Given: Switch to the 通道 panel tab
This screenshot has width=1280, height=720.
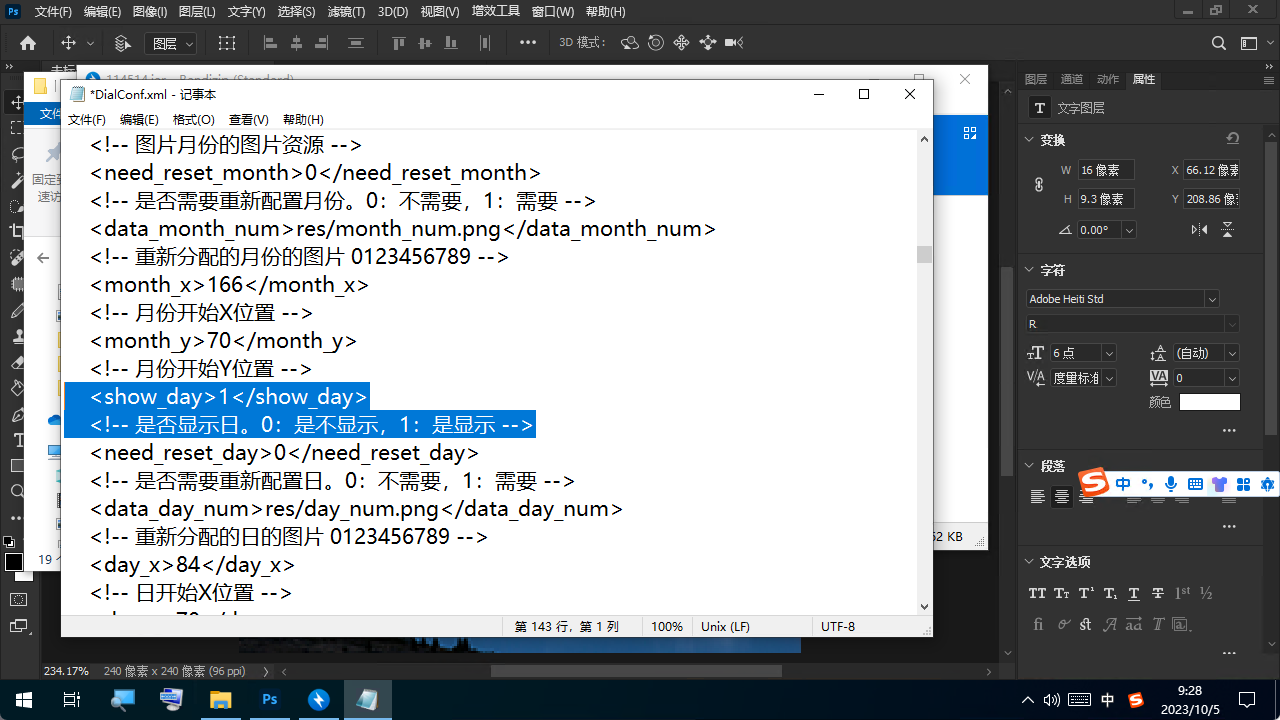Looking at the screenshot, I should coord(1071,79).
